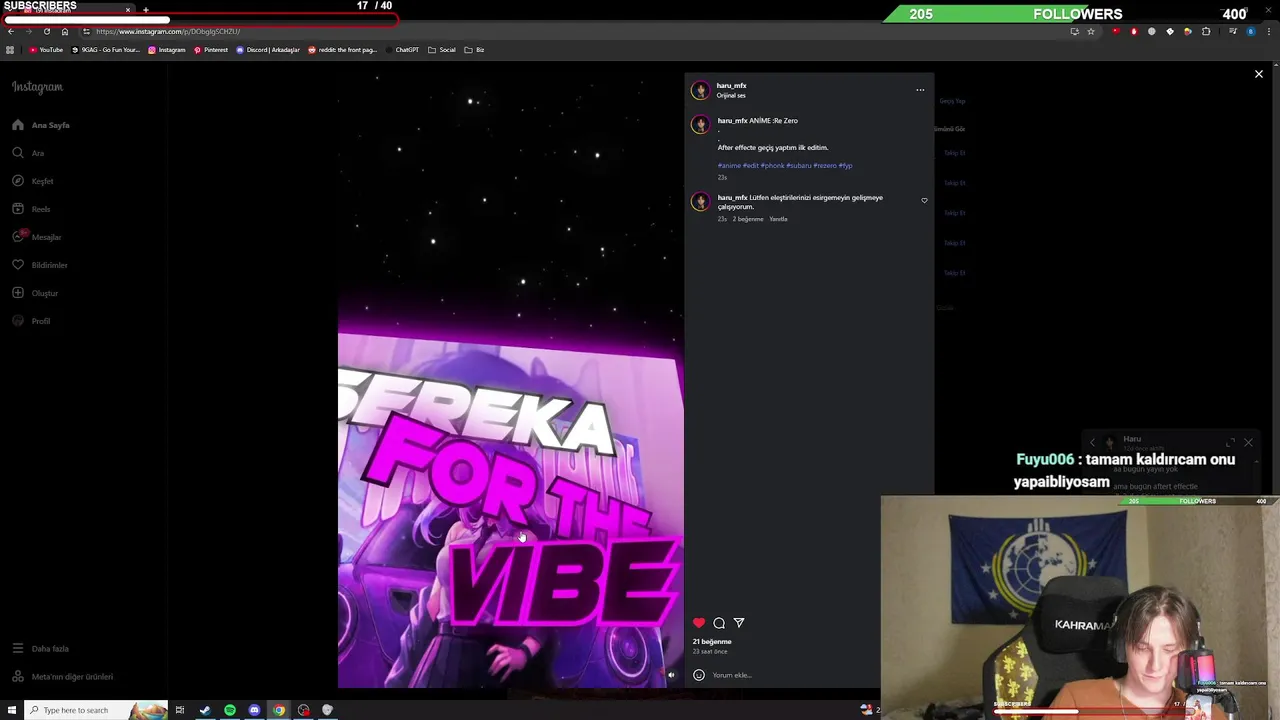
Task: Close the post overlay with X
Action: pos(1259,74)
